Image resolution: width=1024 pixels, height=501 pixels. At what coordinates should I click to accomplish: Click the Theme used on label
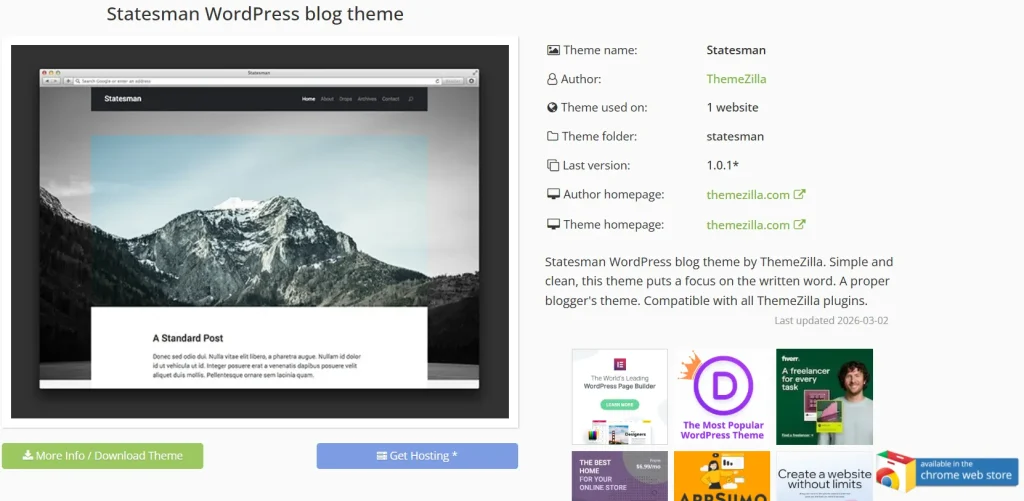pos(604,108)
